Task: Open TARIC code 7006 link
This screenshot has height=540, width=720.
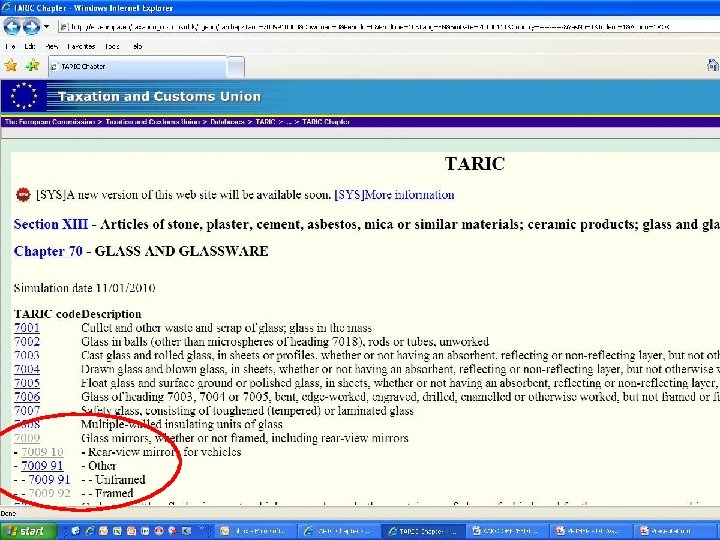Action: tap(27, 397)
